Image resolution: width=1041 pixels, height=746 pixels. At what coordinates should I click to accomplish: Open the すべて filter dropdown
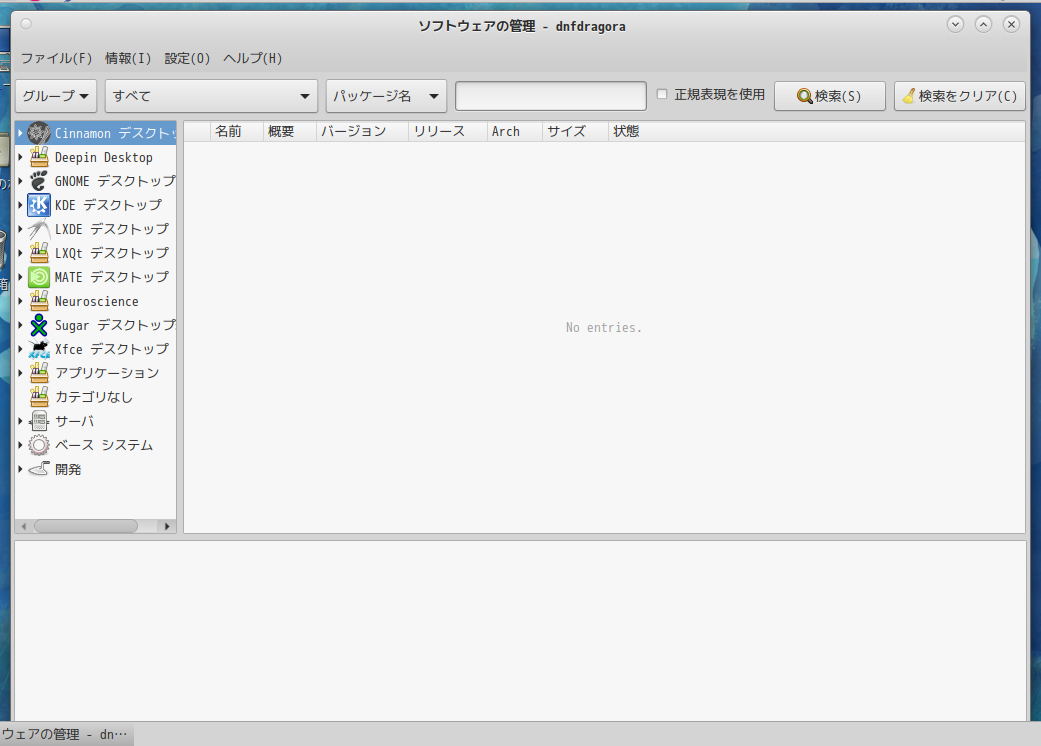pyautogui.click(x=211, y=96)
